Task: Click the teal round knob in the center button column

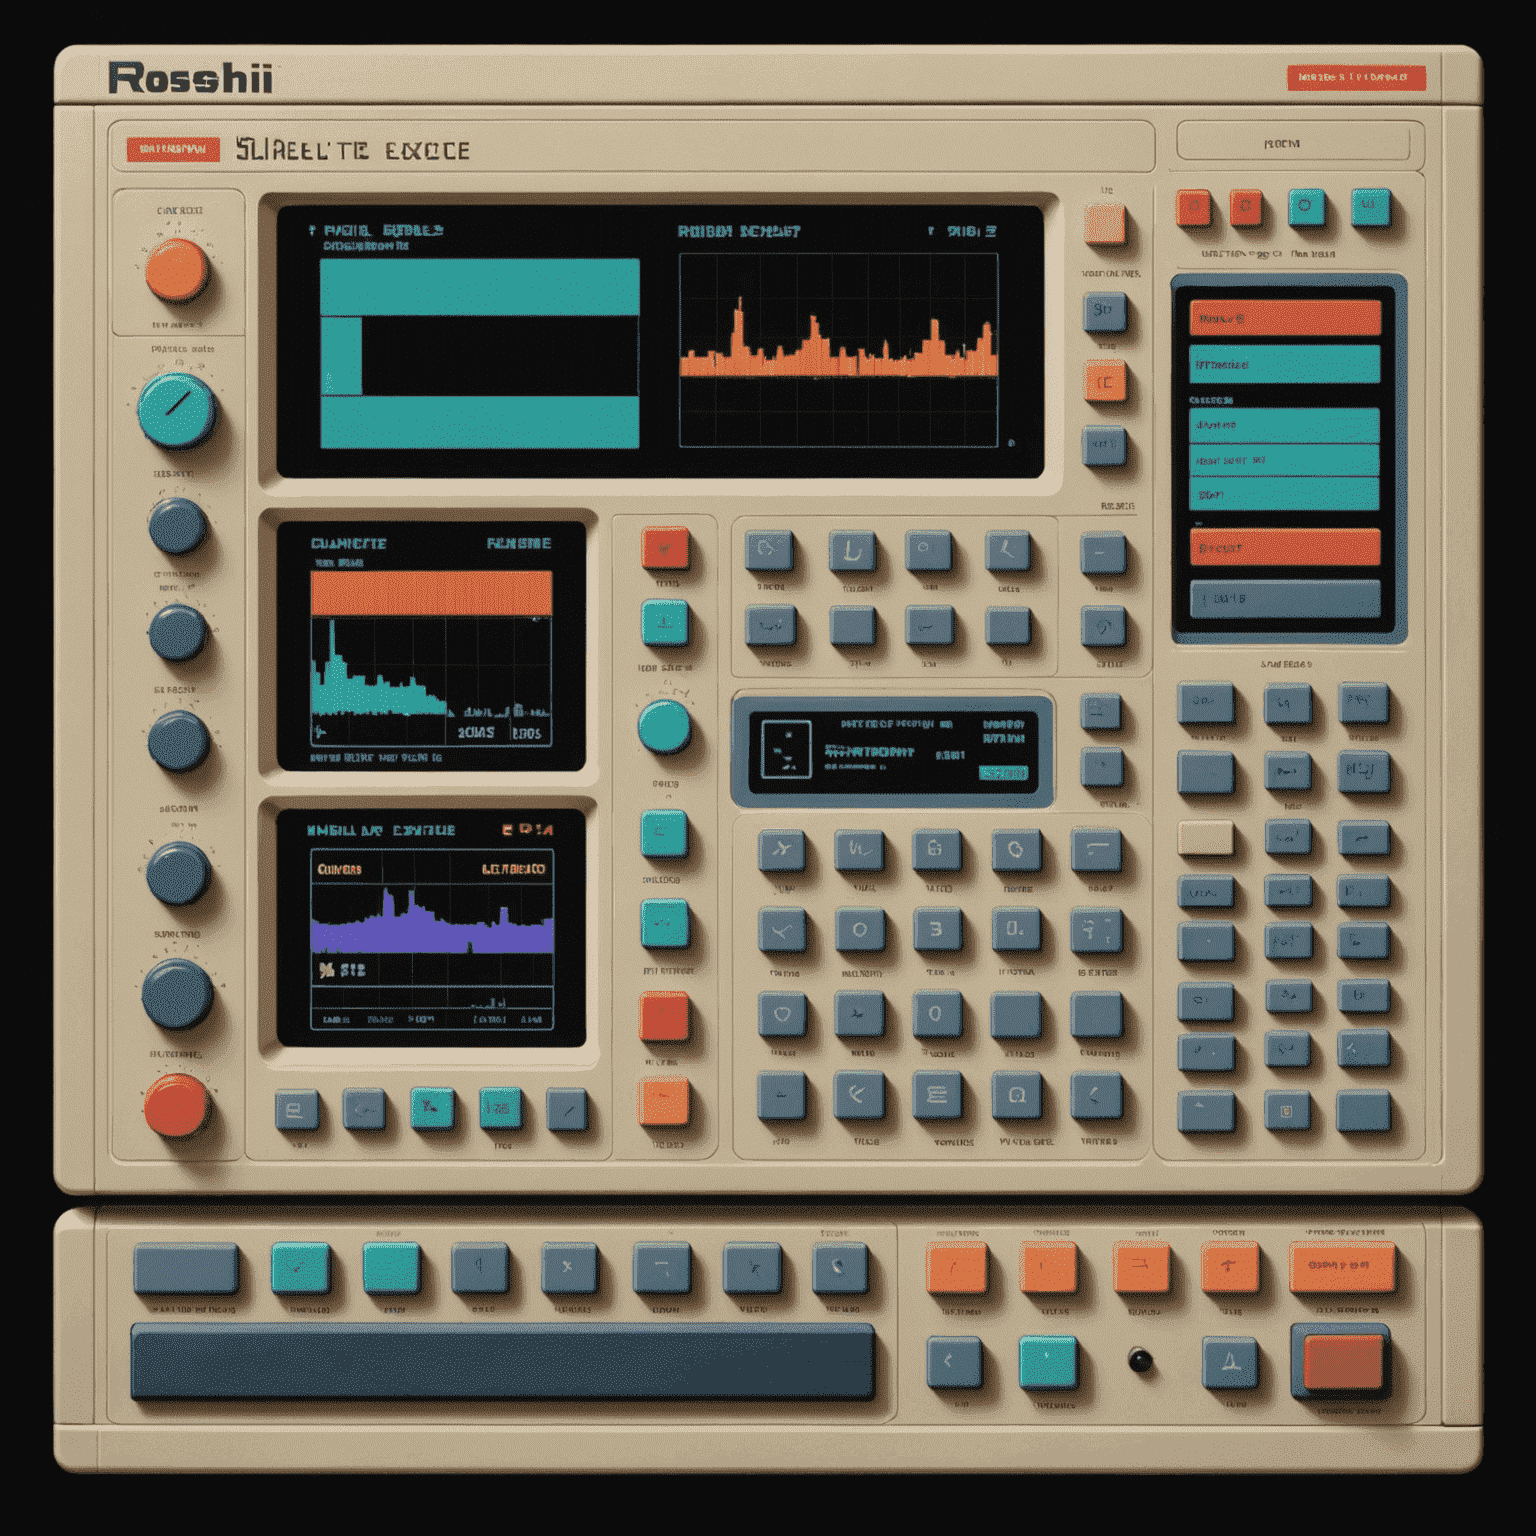Action: [x=664, y=727]
